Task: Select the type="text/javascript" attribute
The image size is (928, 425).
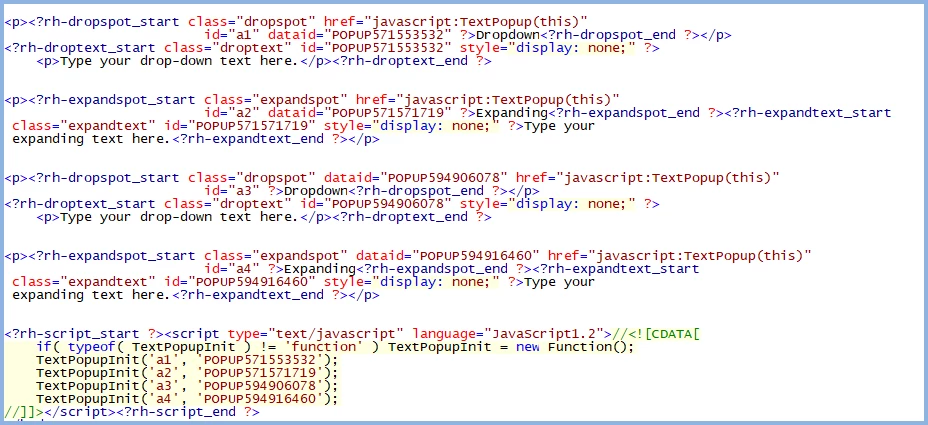Action: pos(316,334)
